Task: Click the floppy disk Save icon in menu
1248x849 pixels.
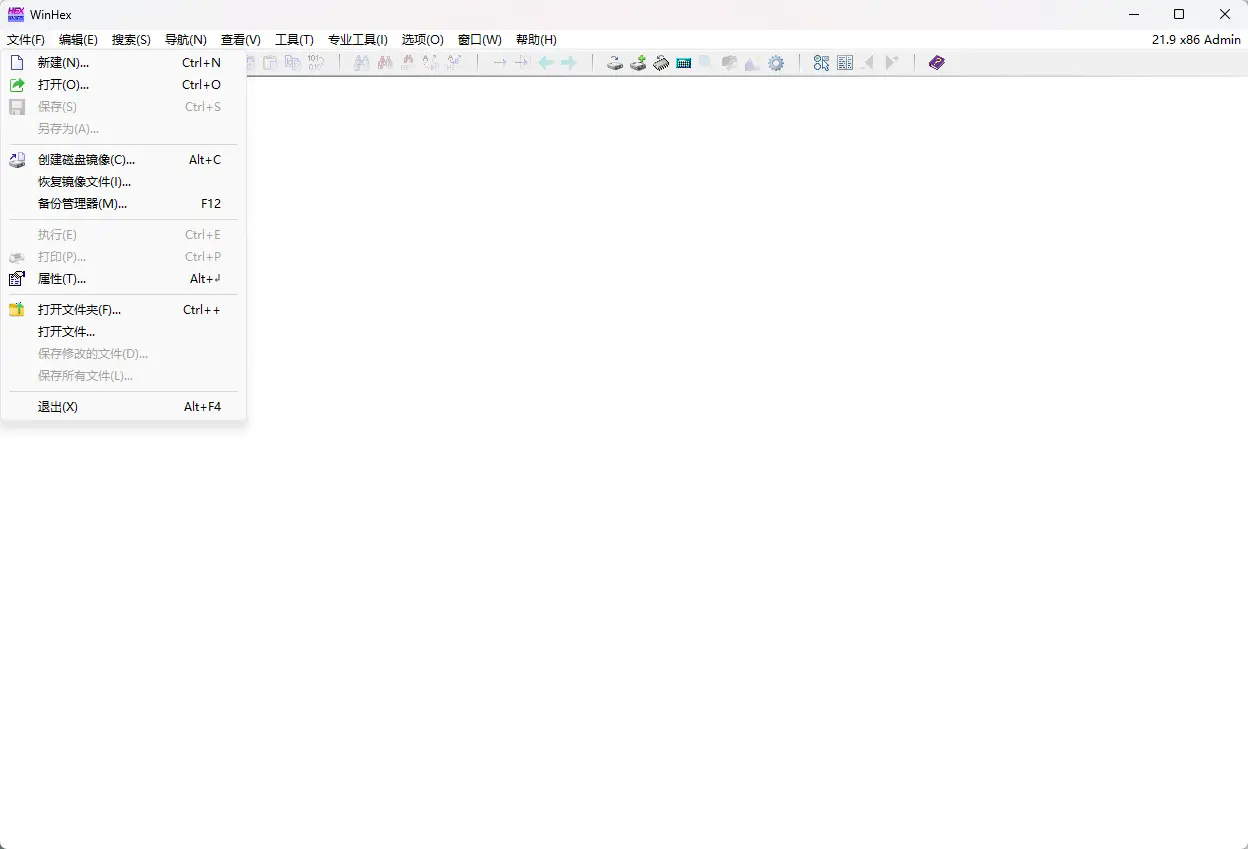Action: (17, 107)
